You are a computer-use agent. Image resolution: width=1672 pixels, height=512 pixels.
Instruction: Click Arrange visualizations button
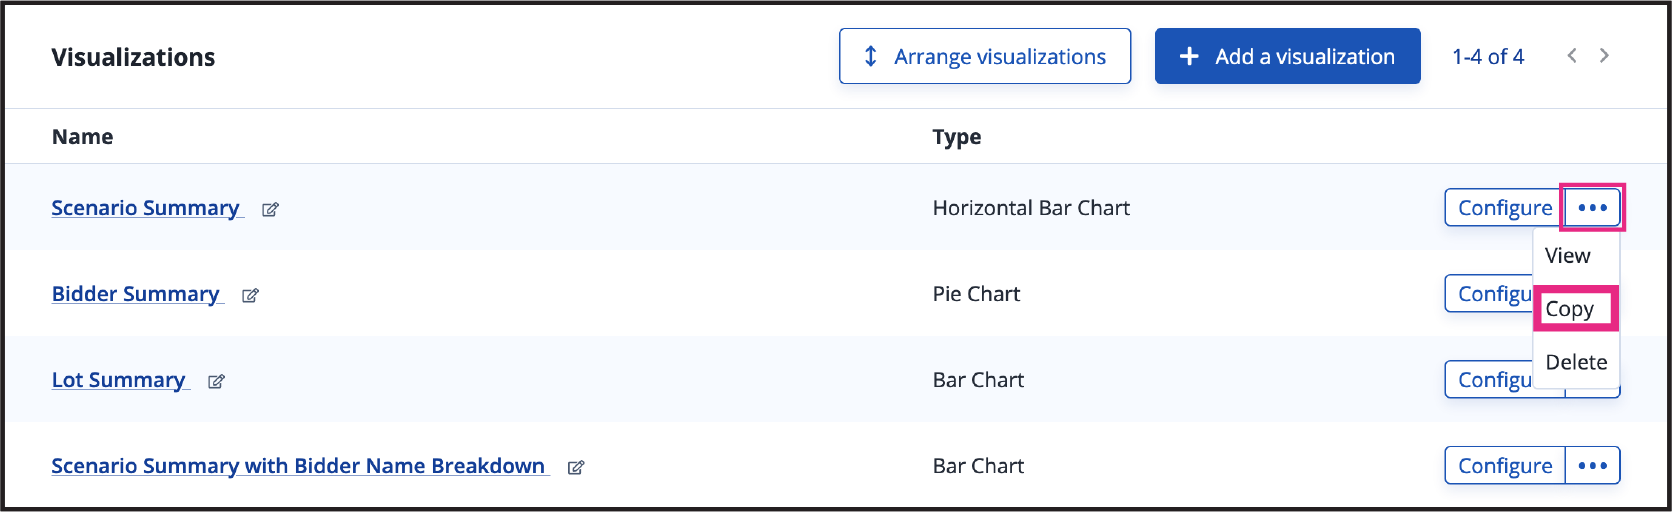pyautogui.click(x=985, y=56)
